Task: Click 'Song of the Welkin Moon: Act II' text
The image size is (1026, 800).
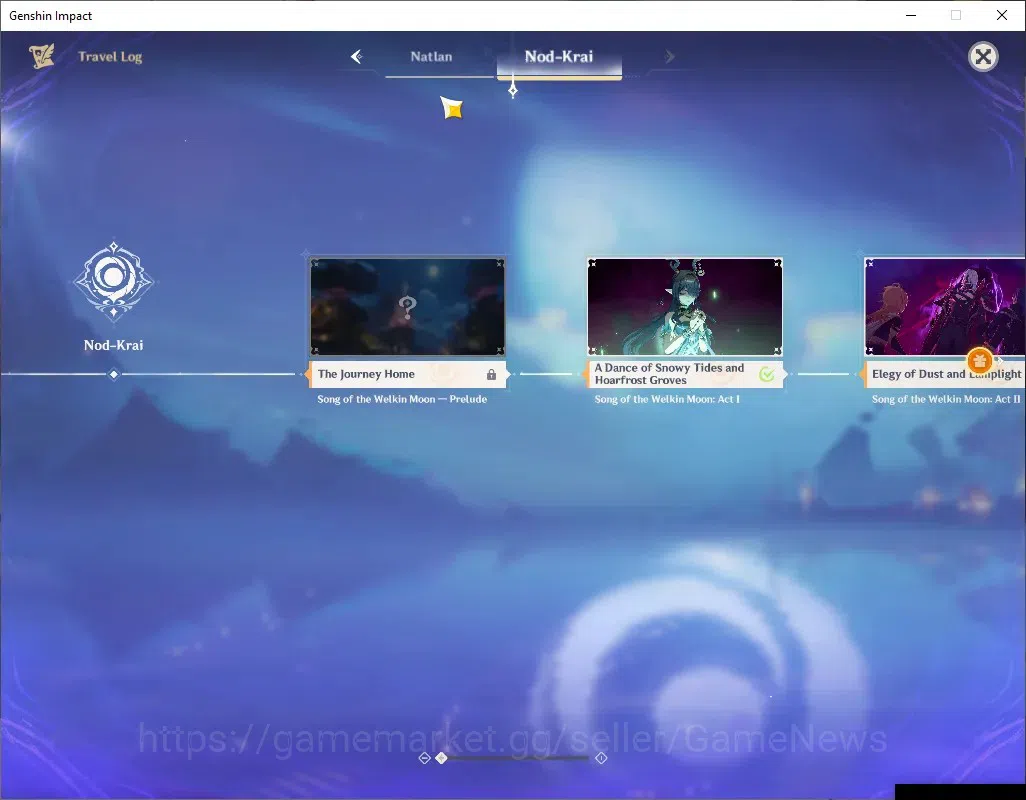Action: coord(946,399)
